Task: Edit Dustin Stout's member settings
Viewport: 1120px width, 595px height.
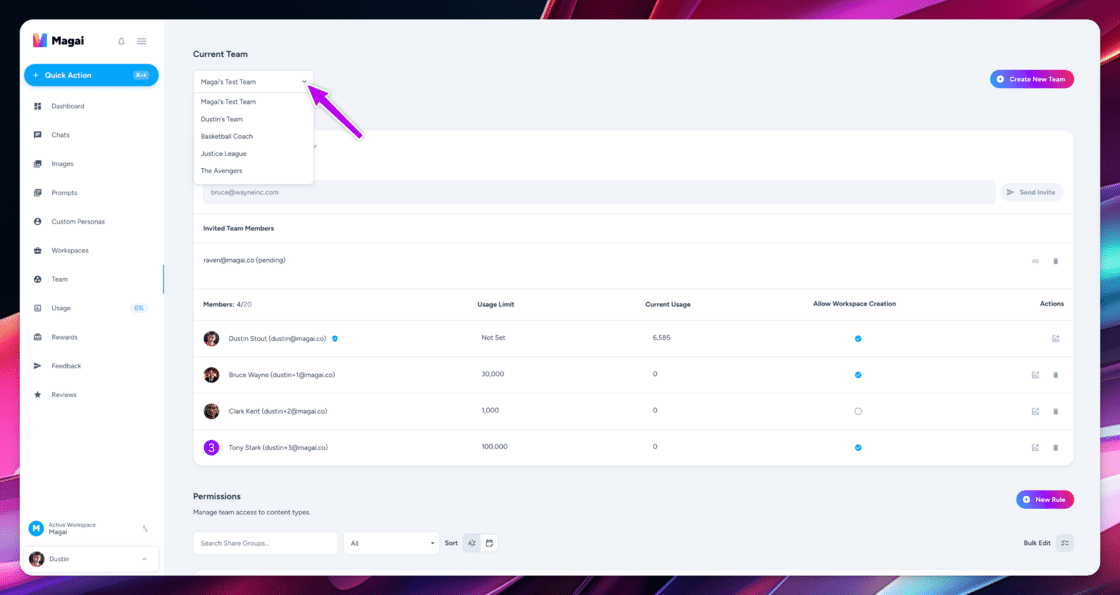Action: tap(1055, 339)
